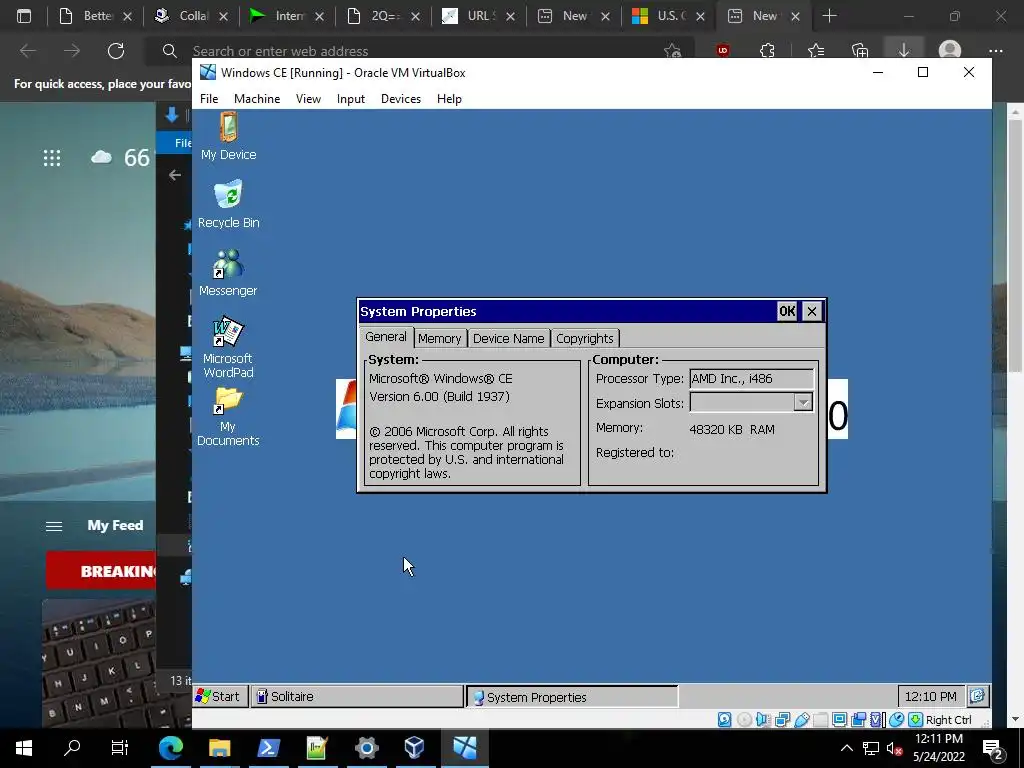Click the CE taskbar clock 12:10 PM
The image size is (1024, 768).
pos(931,696)
